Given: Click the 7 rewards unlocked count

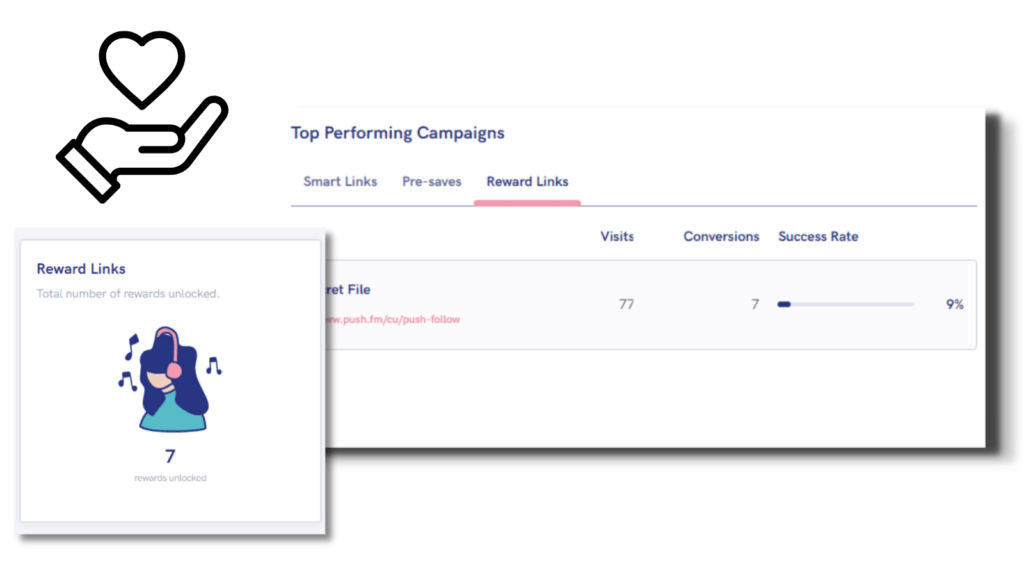Looking at the screenshot, I should (x=170, y=457).
